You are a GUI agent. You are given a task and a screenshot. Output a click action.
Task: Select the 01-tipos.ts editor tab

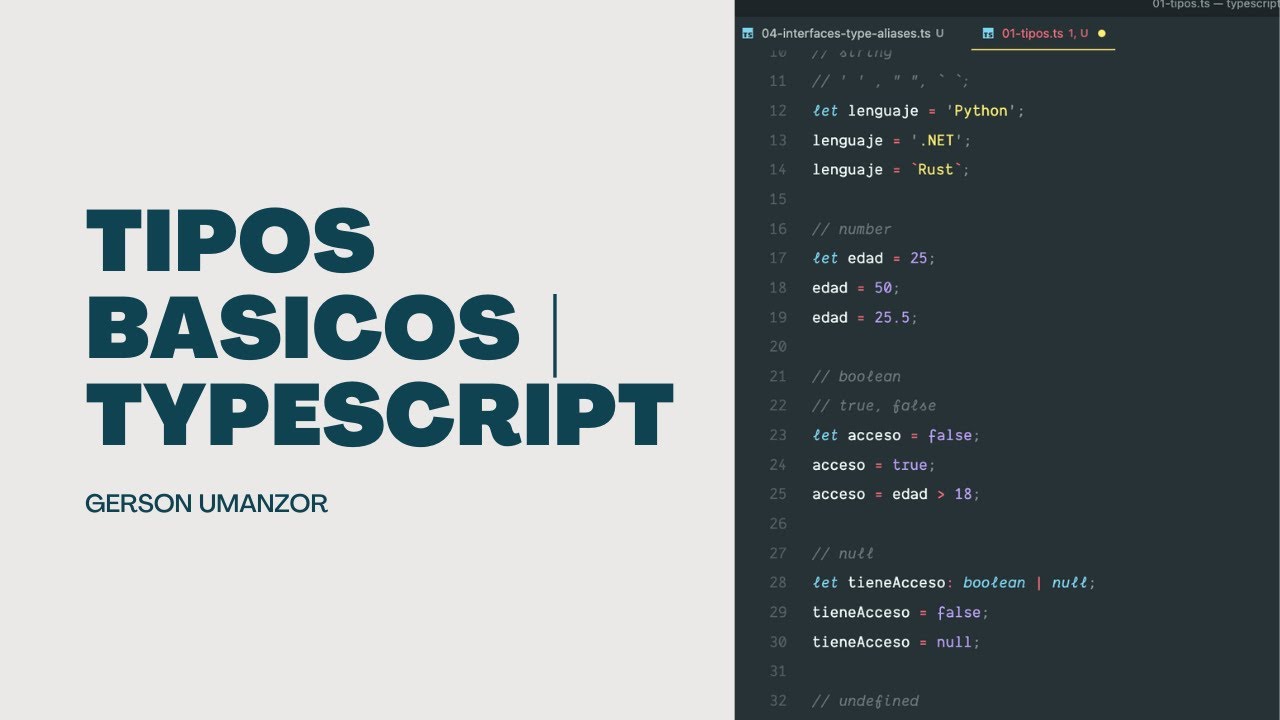1043,33
